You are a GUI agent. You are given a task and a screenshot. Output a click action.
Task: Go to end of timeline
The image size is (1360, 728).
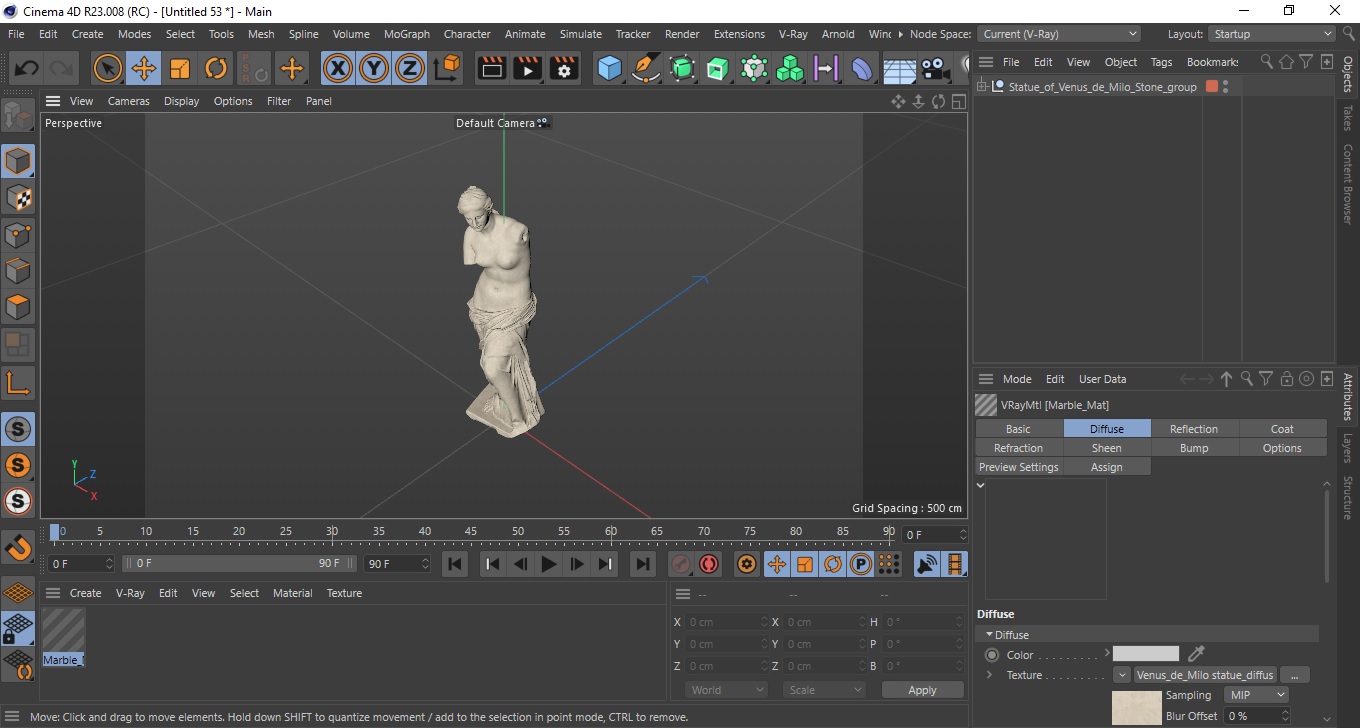click(x=643, y=564)
